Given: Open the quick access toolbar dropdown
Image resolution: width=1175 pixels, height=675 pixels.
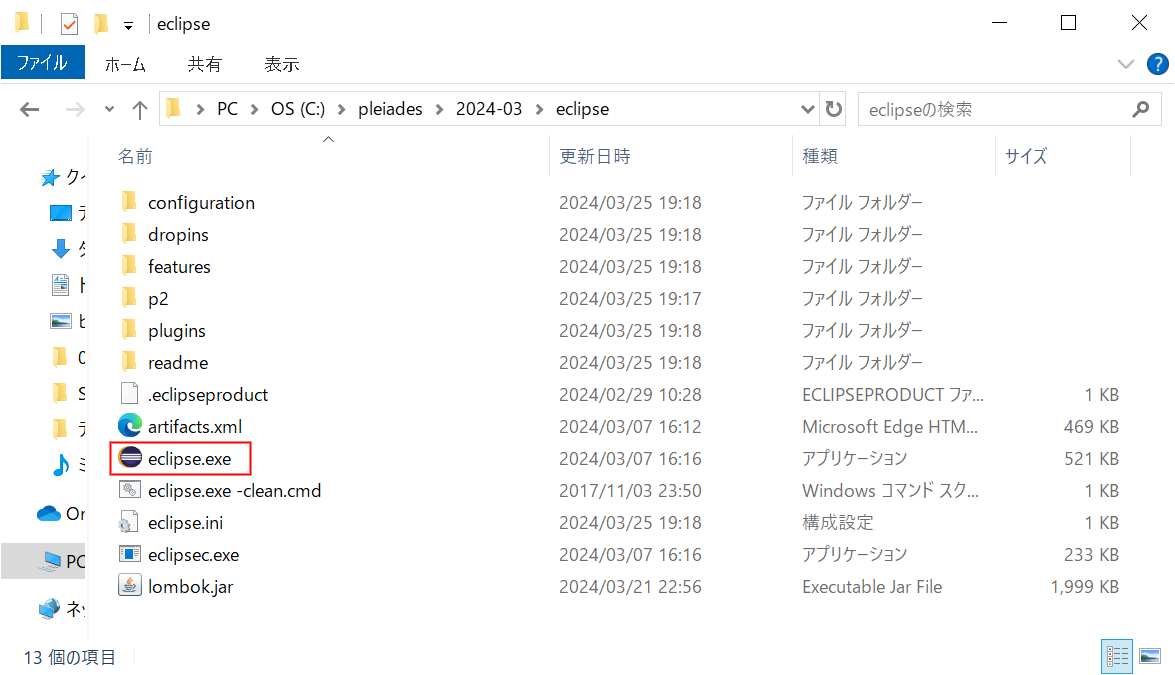Looking at the screenshot, I should pos(128,26).
